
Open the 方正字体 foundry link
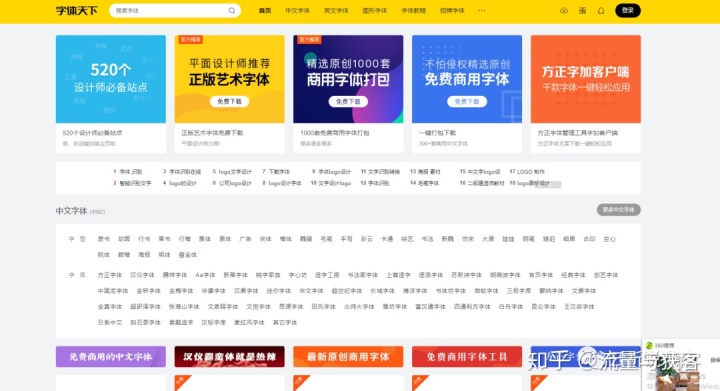click(110, 275)
